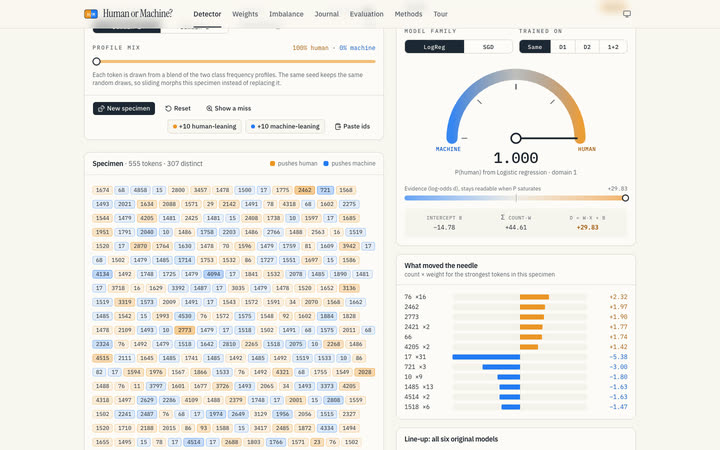
Task: Click the Paste ids button
Action: coord(352,126)
